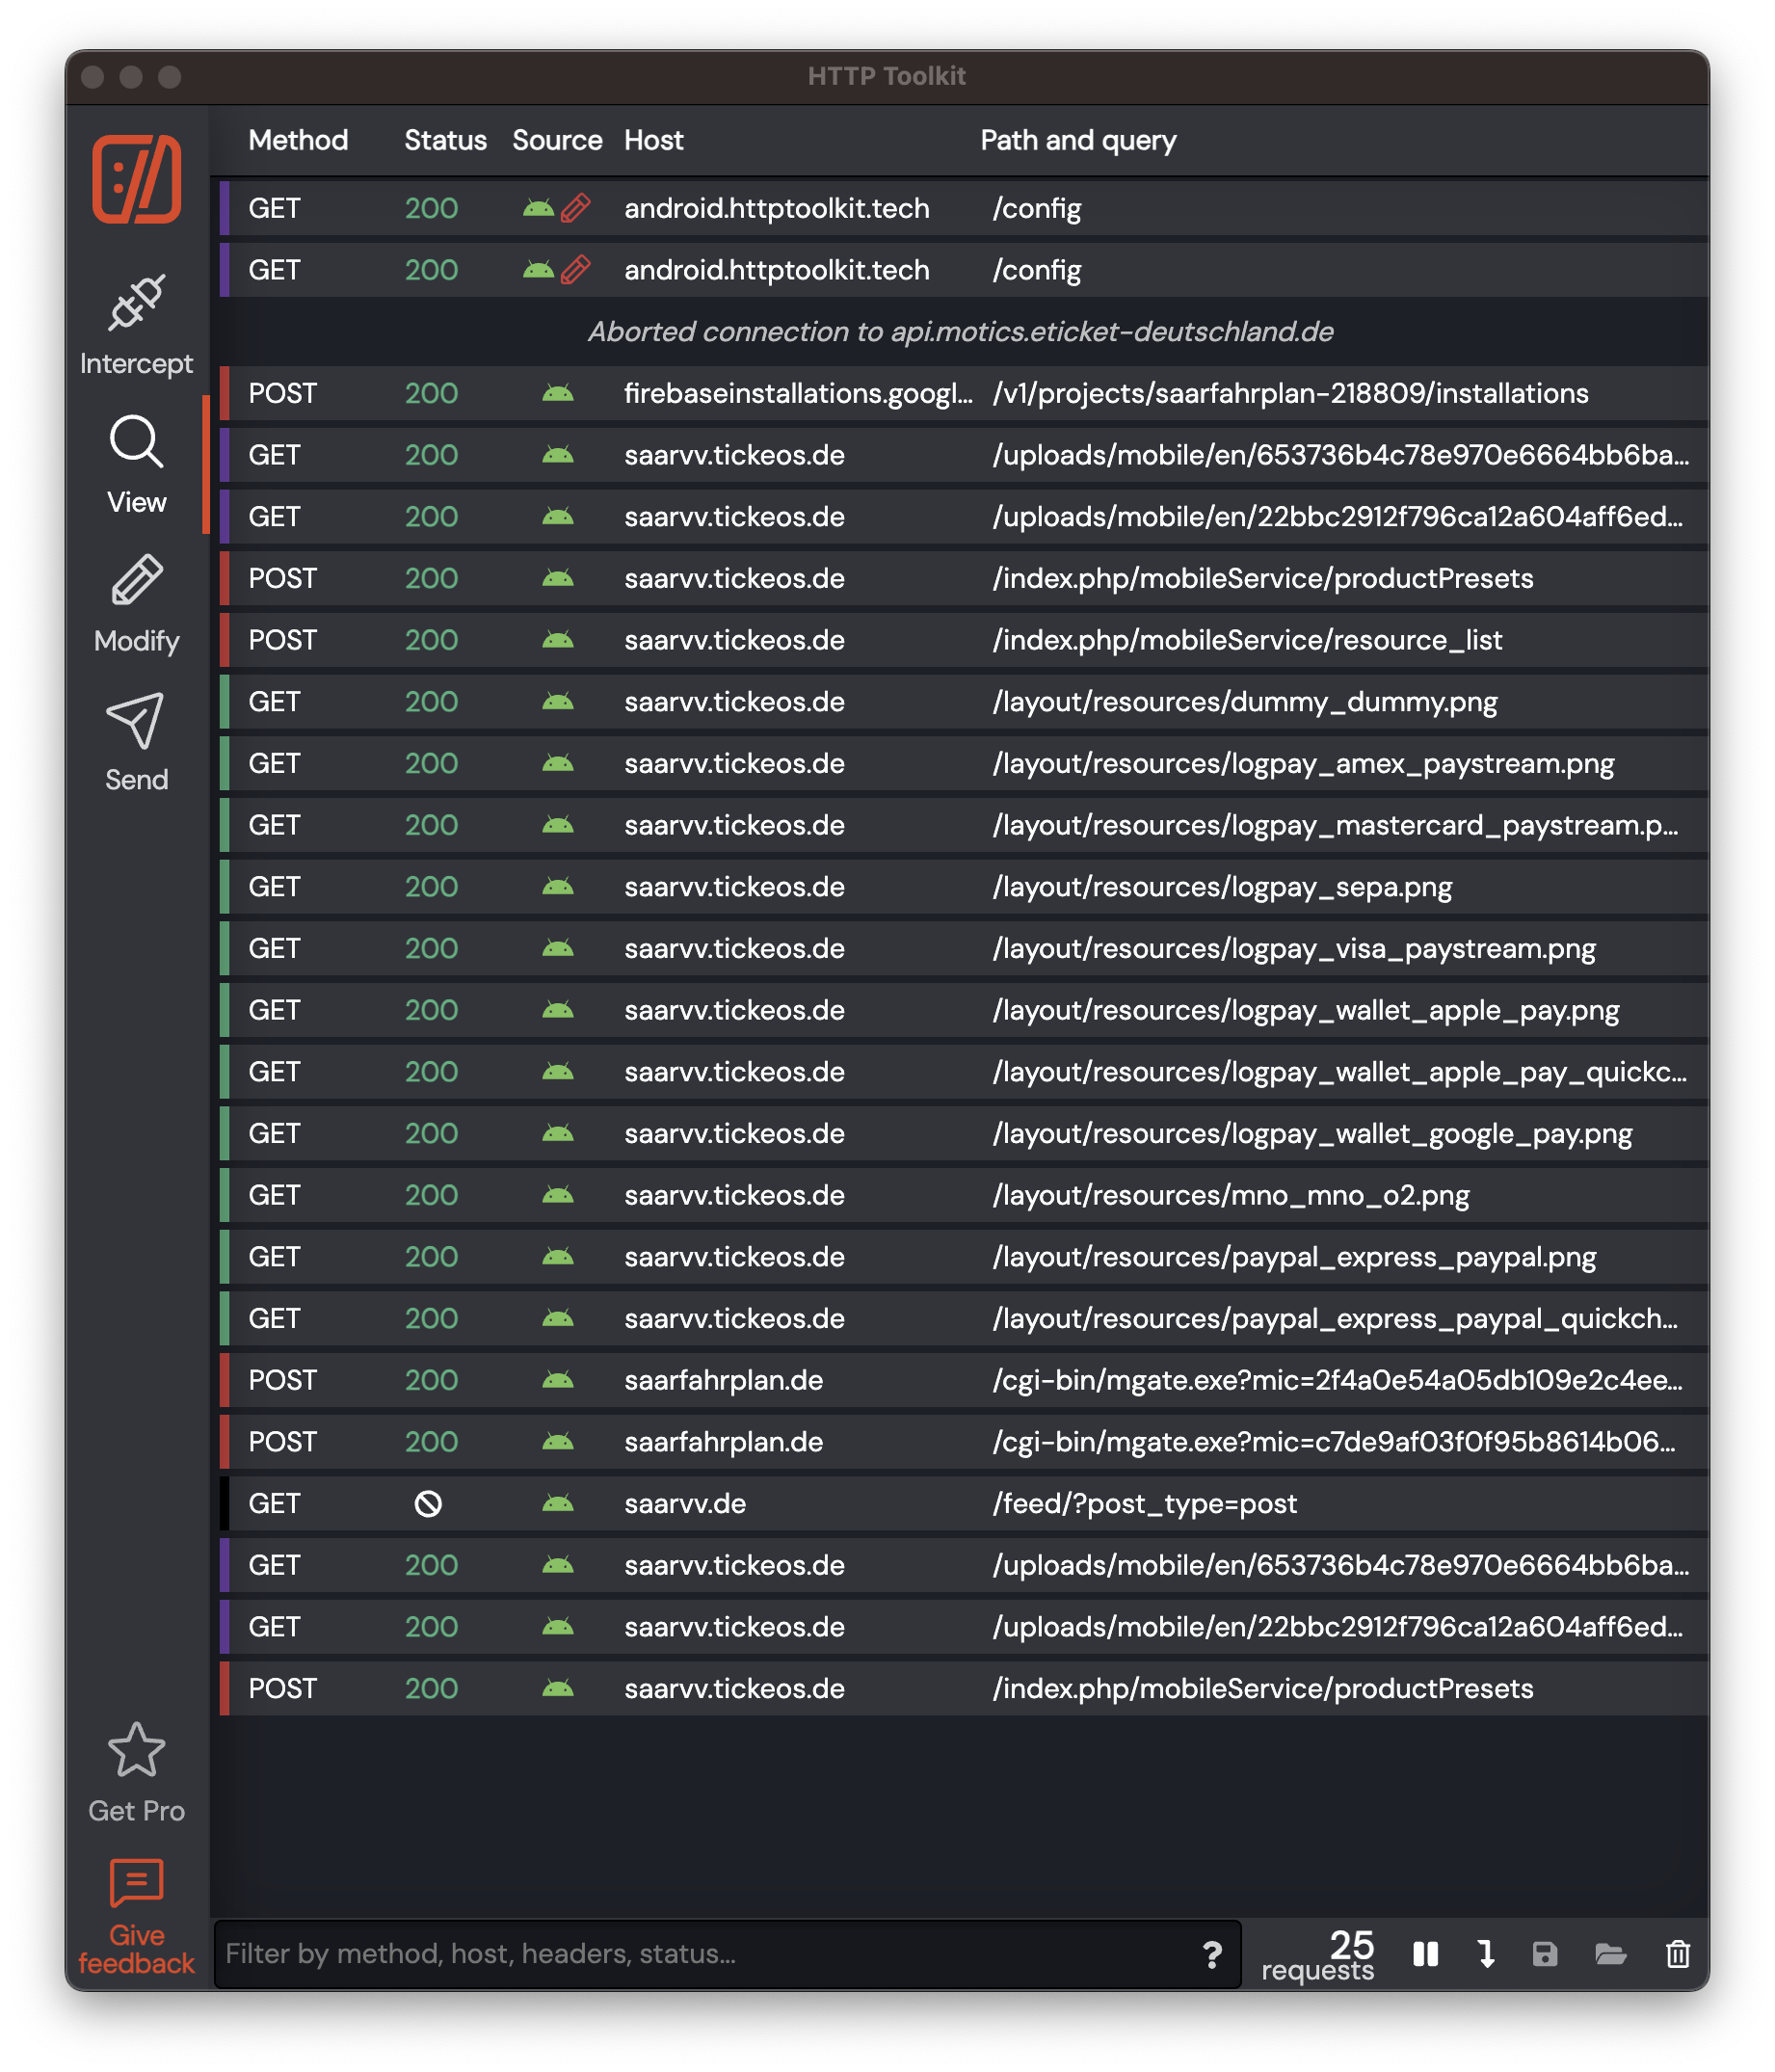The width and height of the screenshot is (1775, 2072).
Task: Select the mno_mno_o2.png request
Action: (964, 1195)
